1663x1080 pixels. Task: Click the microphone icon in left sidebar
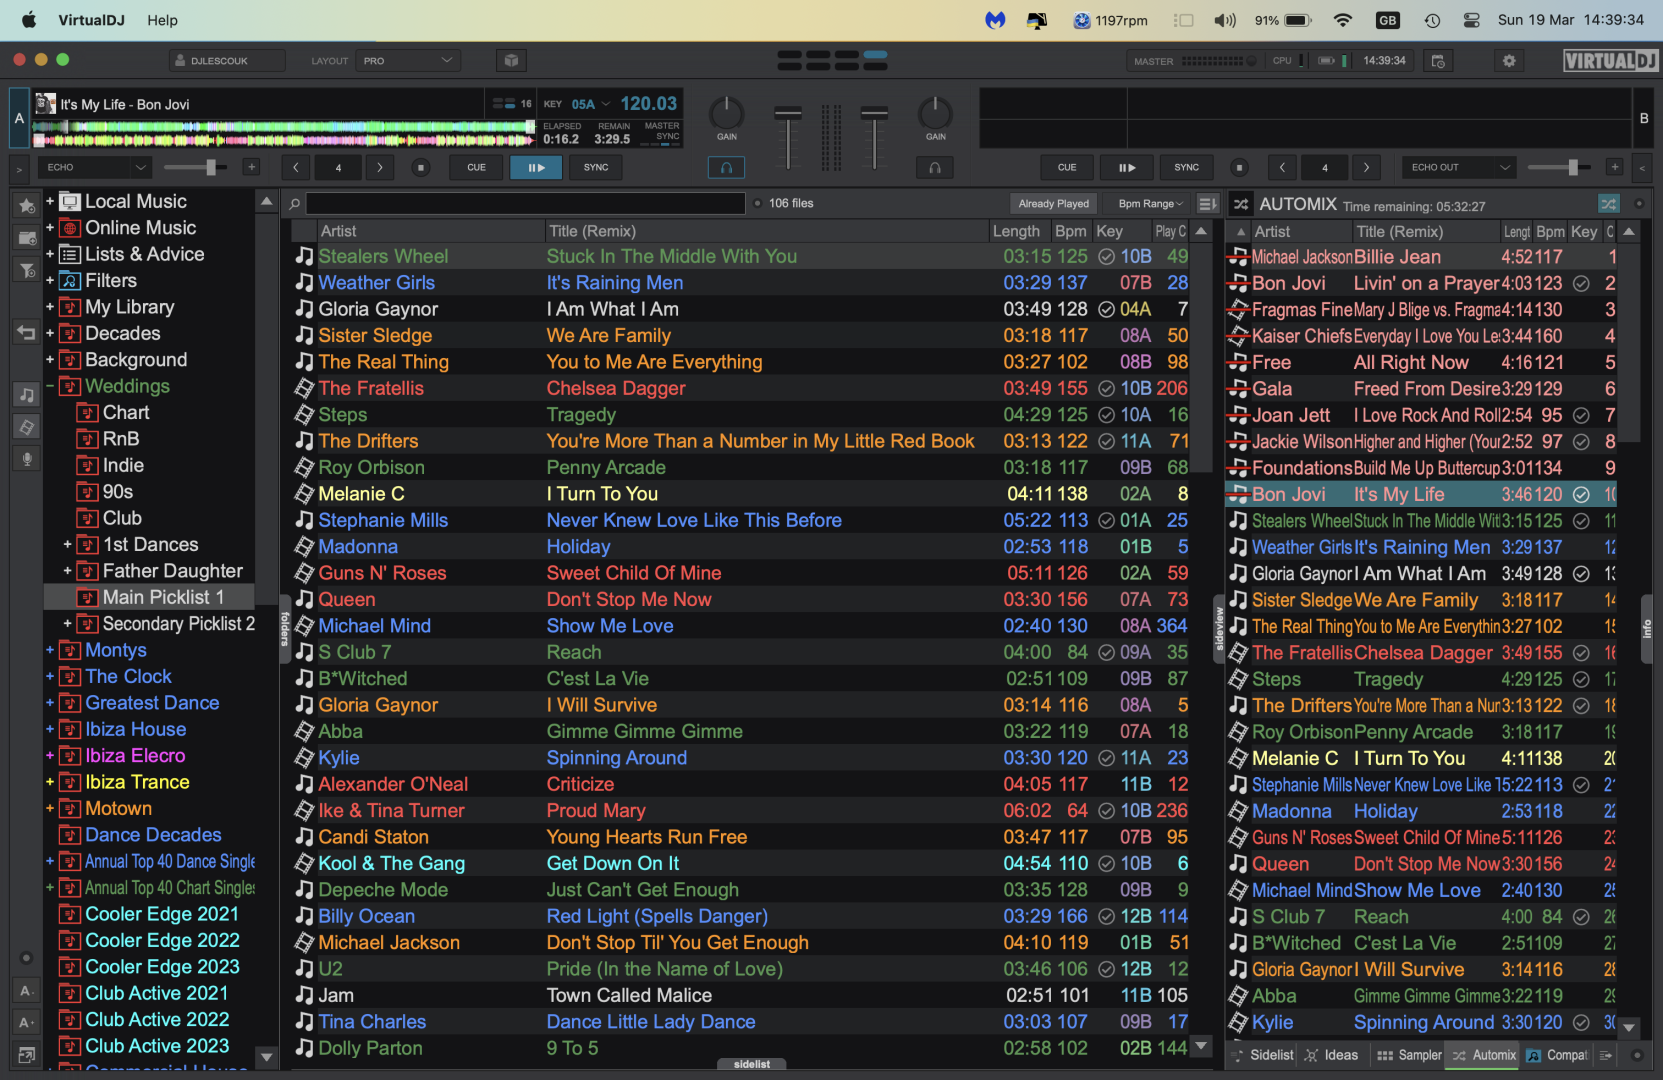pyautogui.click(x=27, y=459)
